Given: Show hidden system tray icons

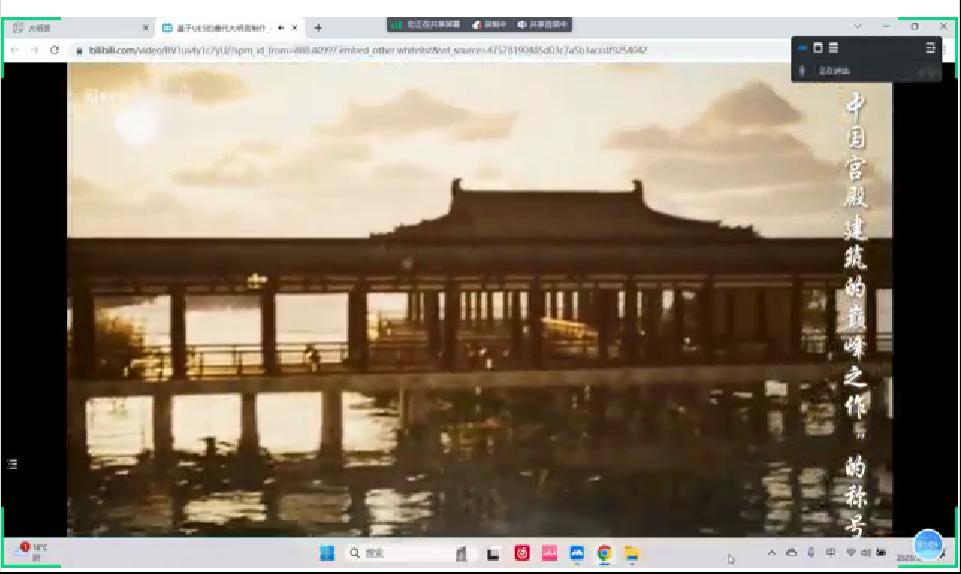Looking at the screenshot, I should tap(772, 553).
